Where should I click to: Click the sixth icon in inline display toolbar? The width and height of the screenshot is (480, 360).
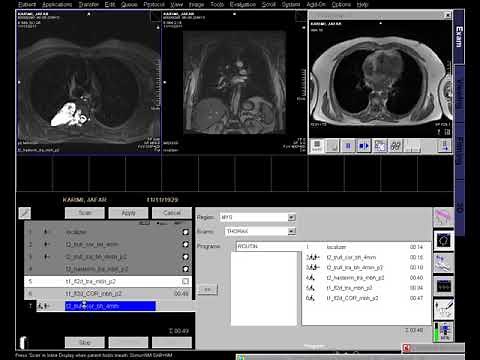(396, 146)
